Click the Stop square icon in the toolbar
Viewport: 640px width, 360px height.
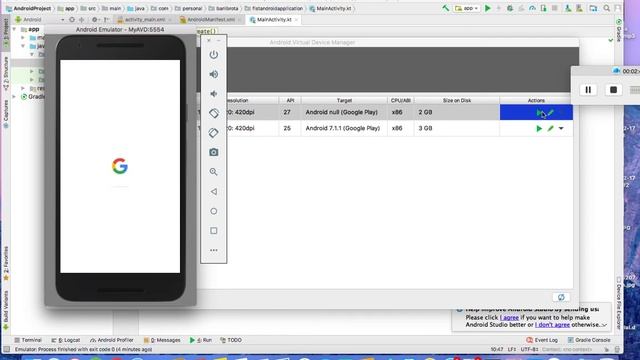pyautogui.click(x=555, y=8)
